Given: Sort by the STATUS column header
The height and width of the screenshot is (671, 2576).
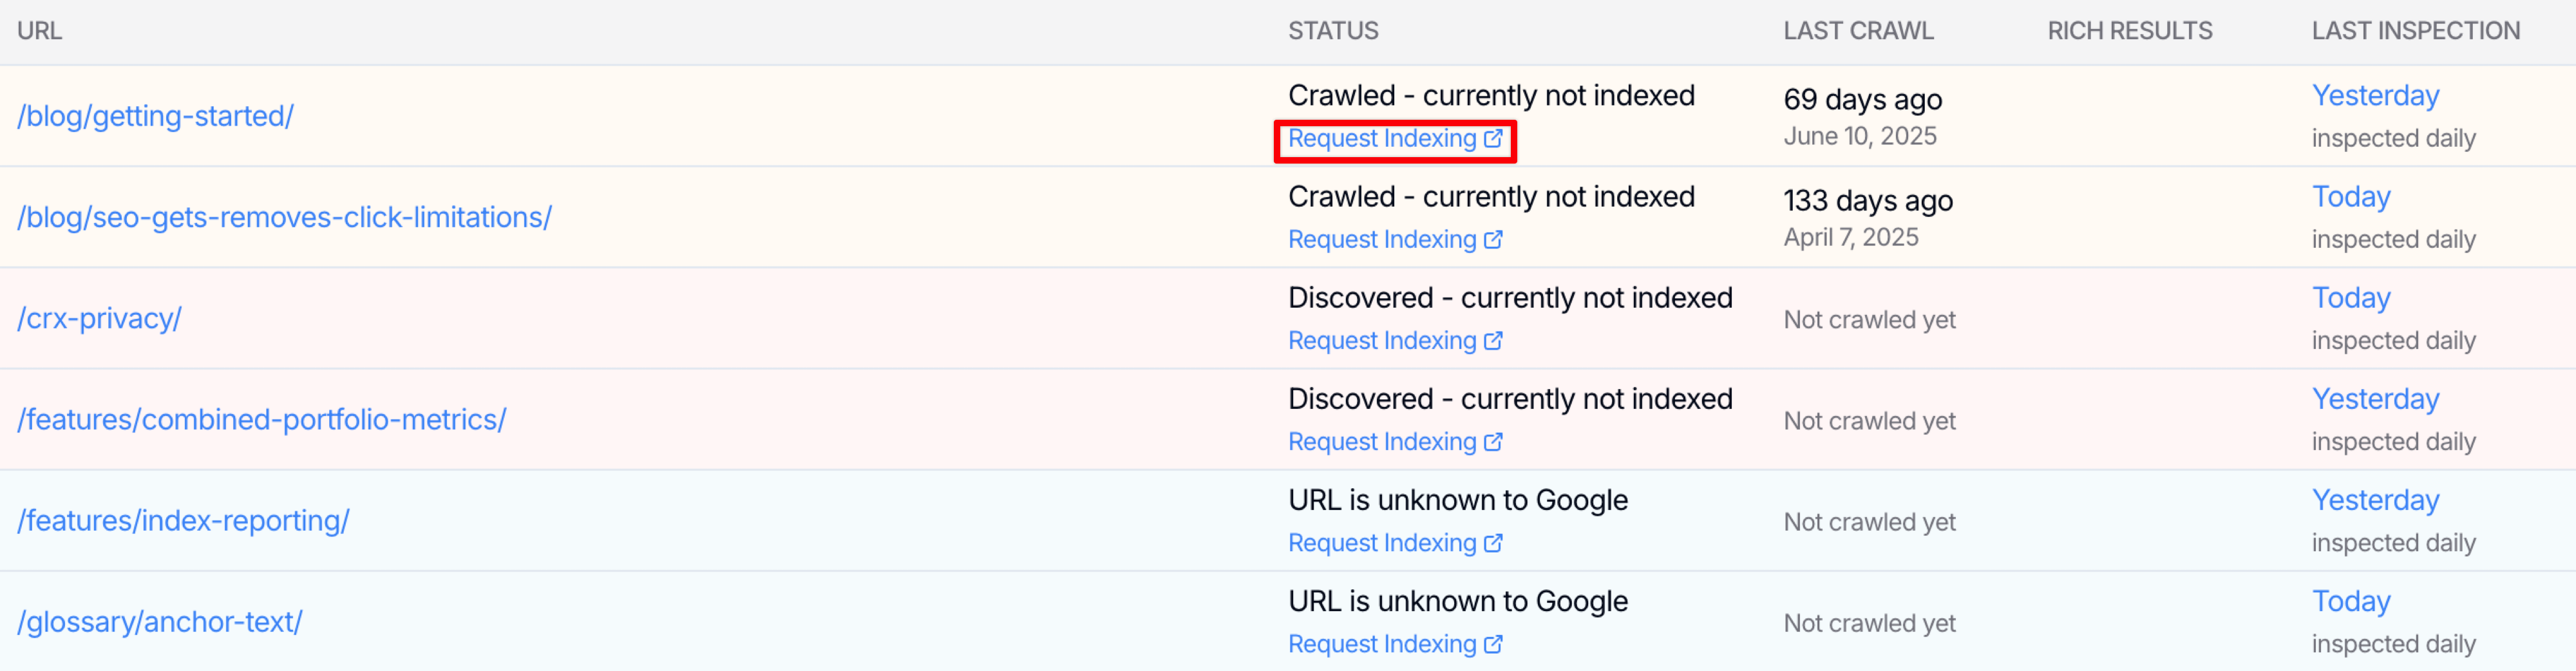Looking at the screenshot, I should click(x=1333, y=31).
